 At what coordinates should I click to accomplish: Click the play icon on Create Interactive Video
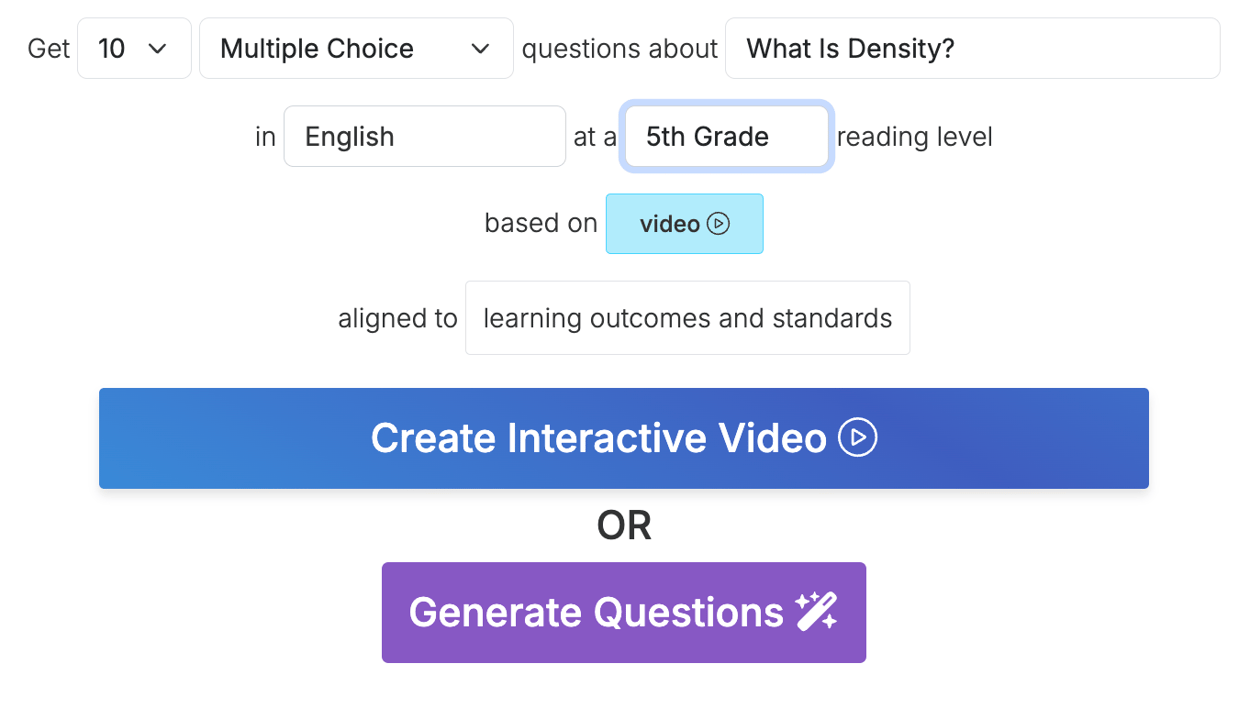pyautogui.click(x=857, y=438)
